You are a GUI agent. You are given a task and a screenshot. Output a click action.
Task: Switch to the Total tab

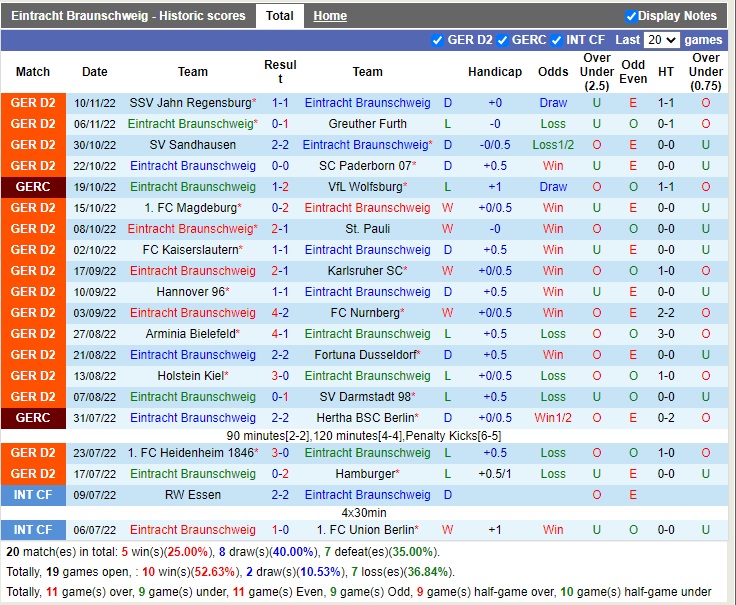pyautogui.click(x=280, y=16)
